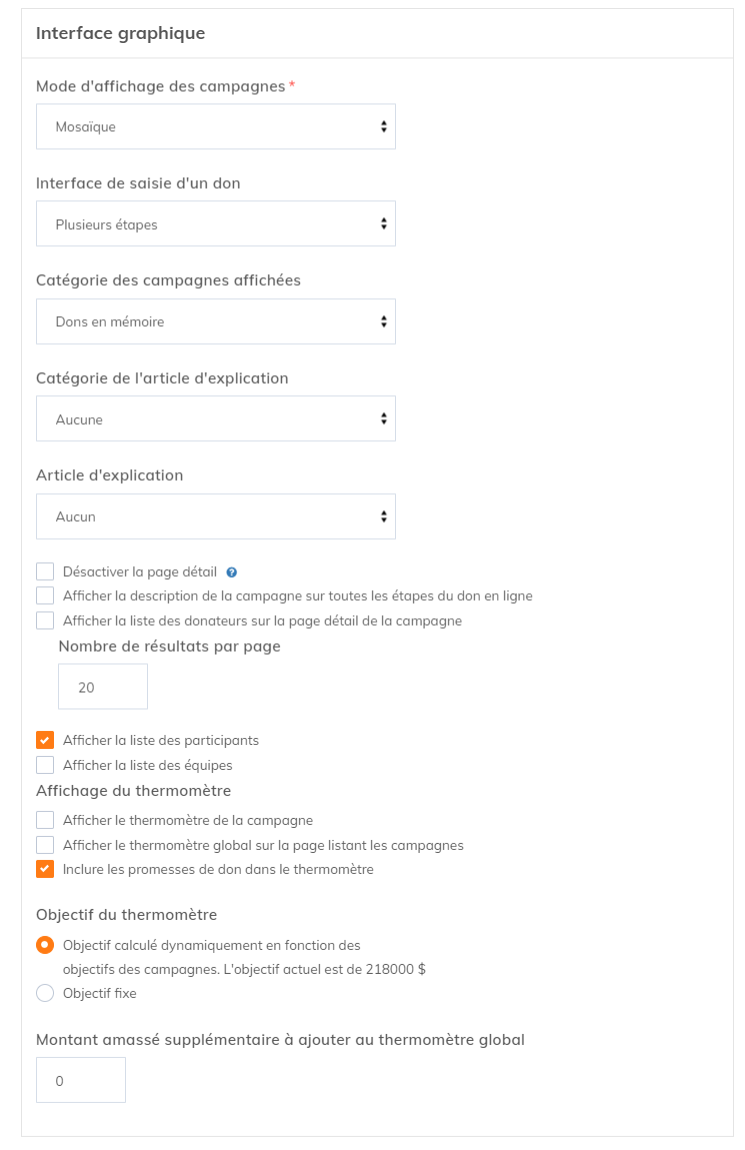Enable Afficher le thermomètre de la campagne
This screenshot has width=745, height=1150.
(x=45, y=820)
